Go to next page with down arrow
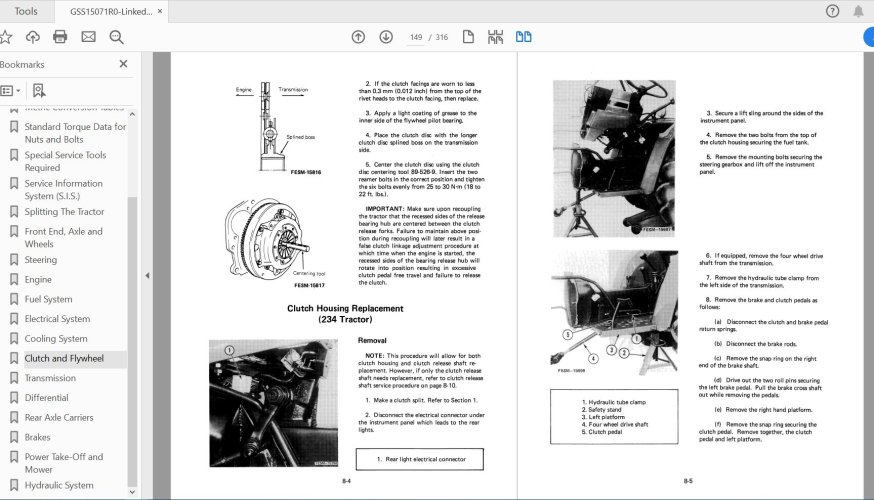Screen dimensions: 874x500 pos(386,37)
